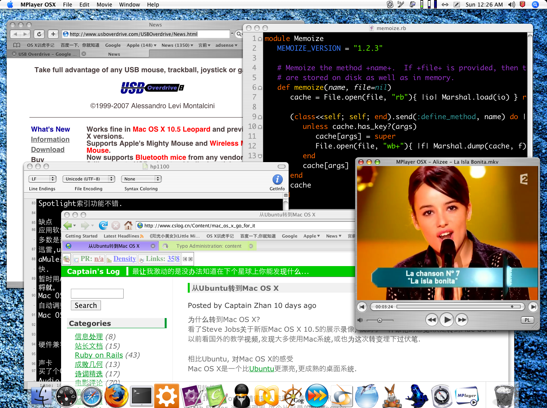Open the Movie menu
The width and height of the screenshot is (547, 408).
[x=104, y=5]
